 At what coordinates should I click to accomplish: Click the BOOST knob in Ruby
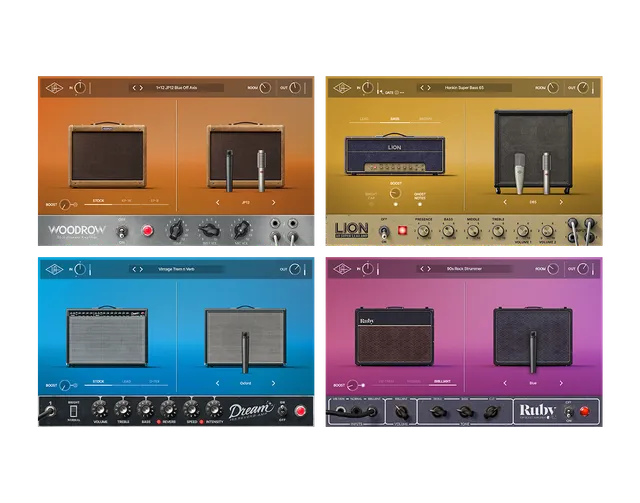click(x=353, y=385)
